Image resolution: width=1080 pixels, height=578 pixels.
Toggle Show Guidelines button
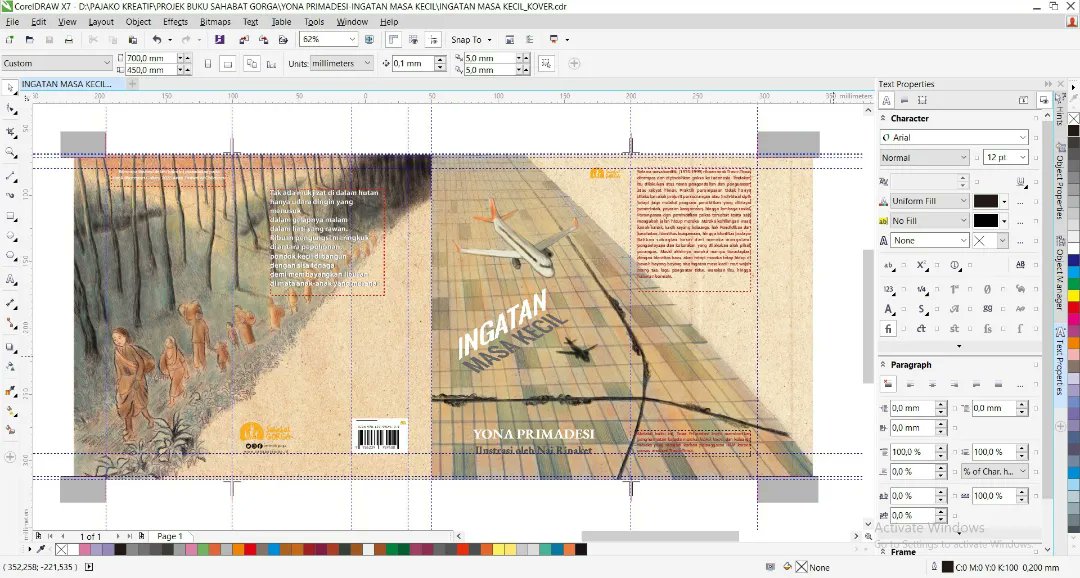click(433, 40)
